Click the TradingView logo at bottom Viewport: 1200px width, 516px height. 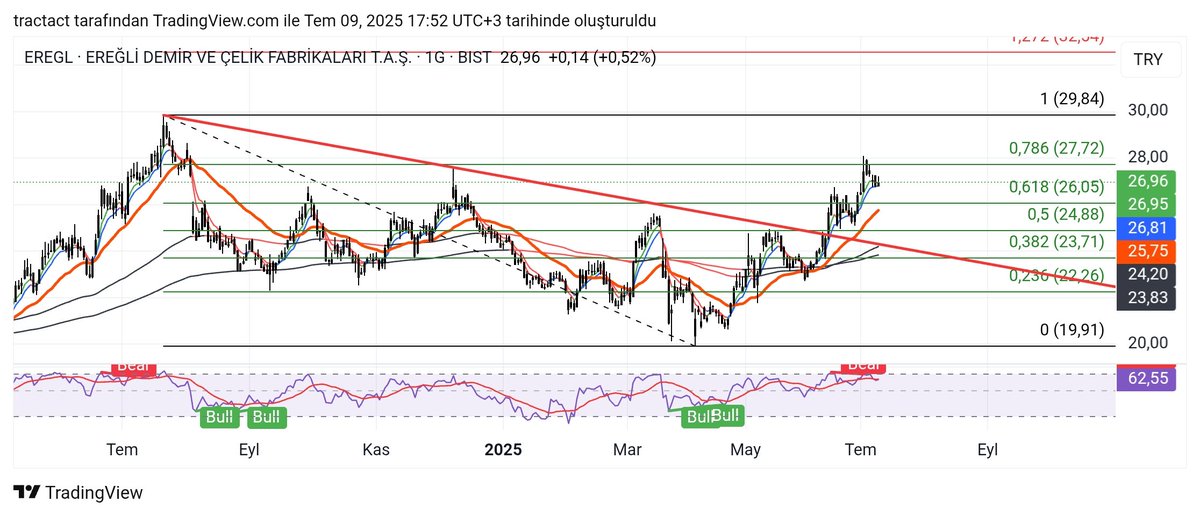(78, 492)
